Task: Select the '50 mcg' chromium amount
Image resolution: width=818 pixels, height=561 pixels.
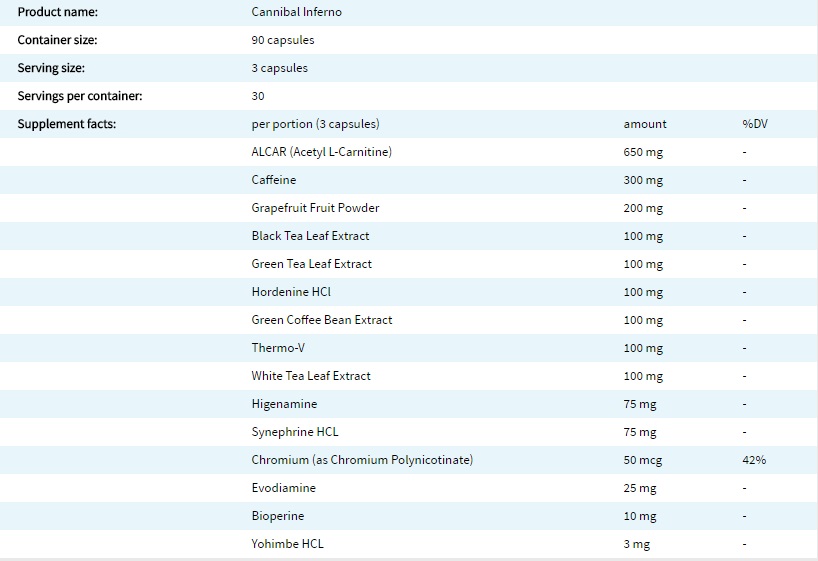Action: coord(643,461)
